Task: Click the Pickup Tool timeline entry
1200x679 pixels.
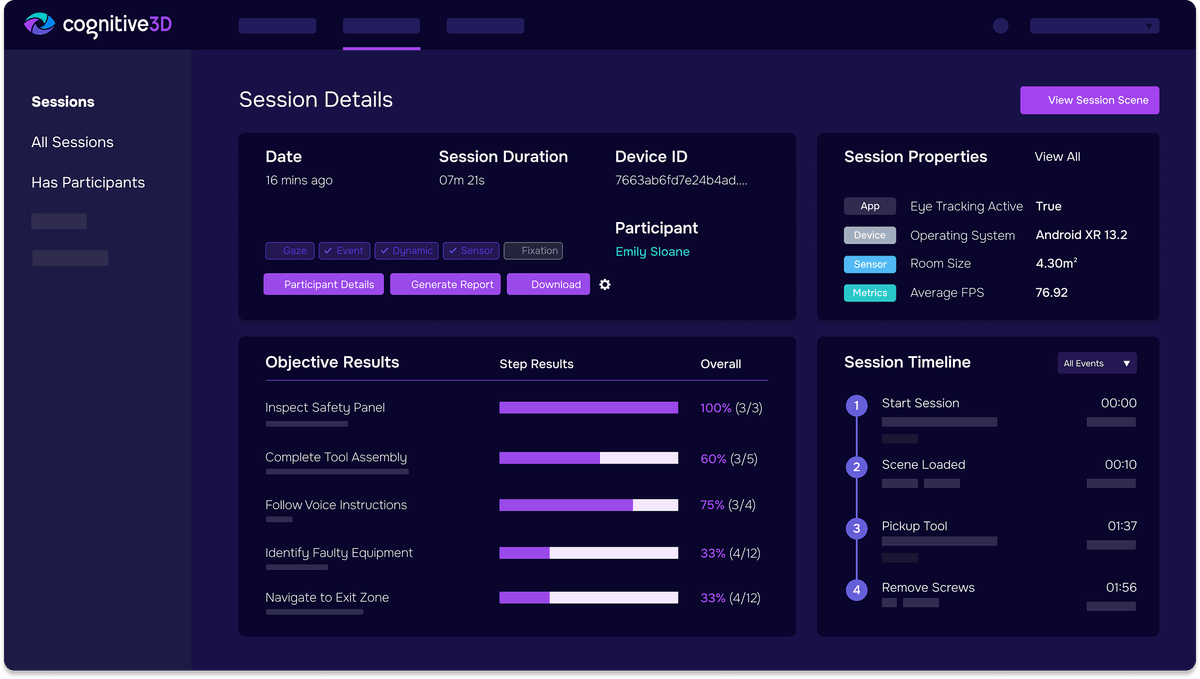Action: pos(915,525)
